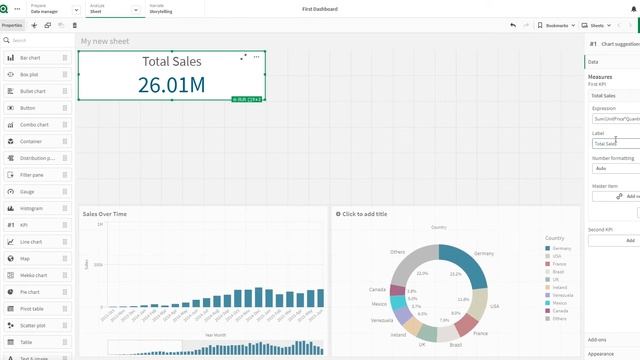Click 'Click to add title' on donut chart

pos(364,214)
